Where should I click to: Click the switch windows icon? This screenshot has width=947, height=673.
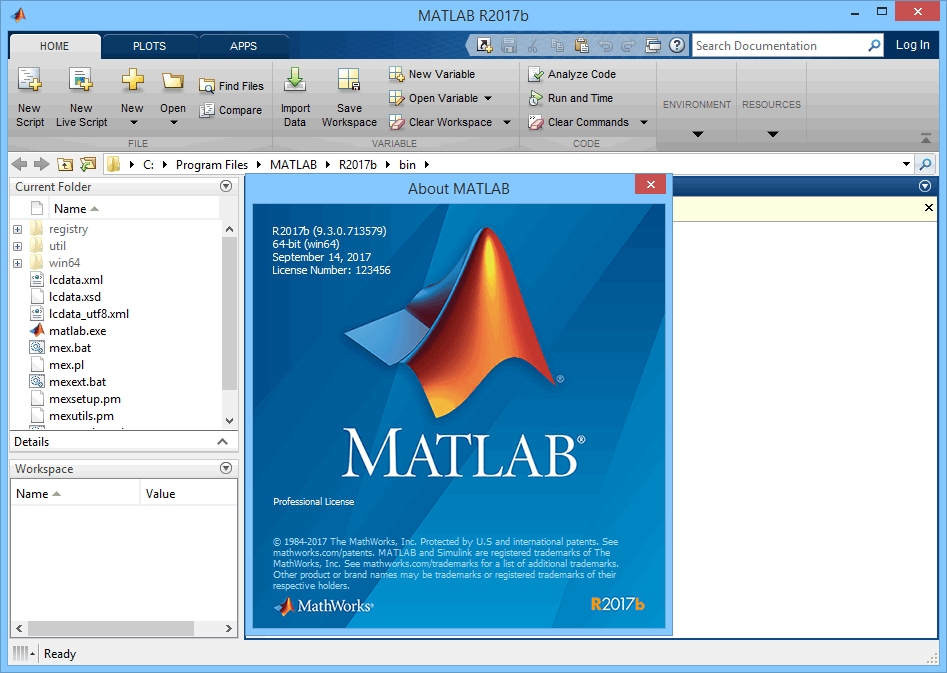[653, 45]
